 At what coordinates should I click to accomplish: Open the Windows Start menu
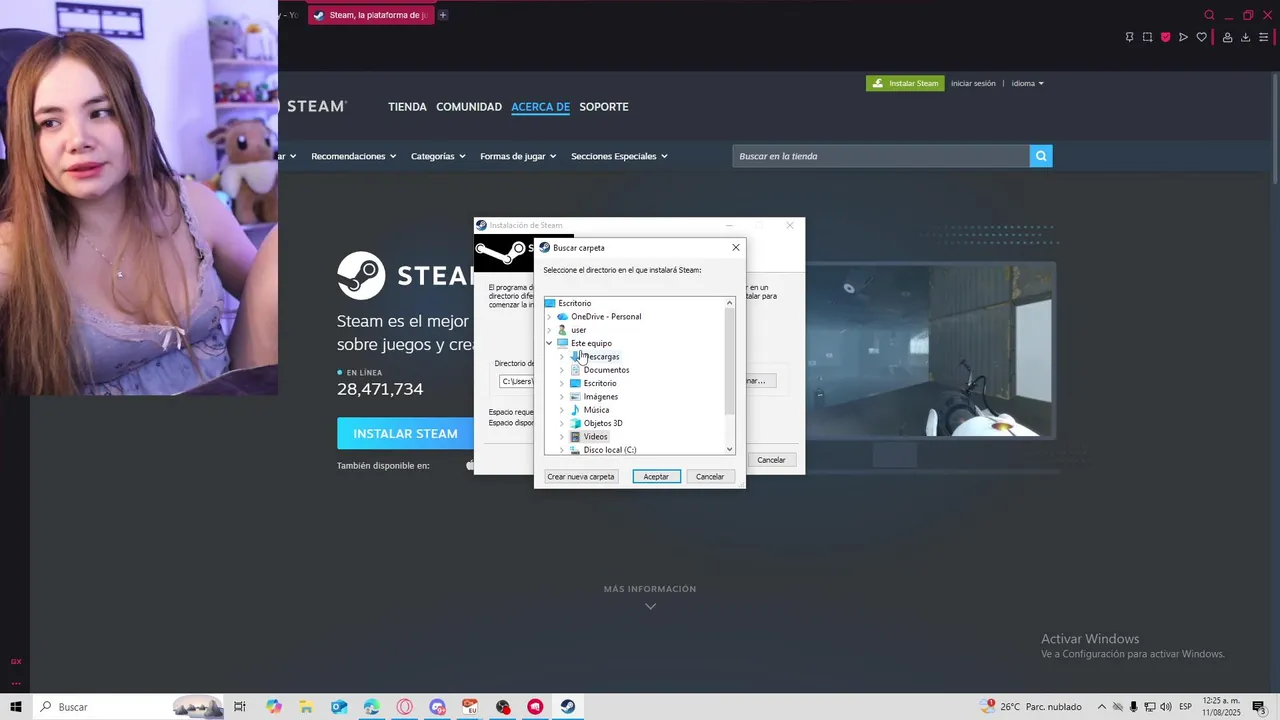(x=15, y=707)
